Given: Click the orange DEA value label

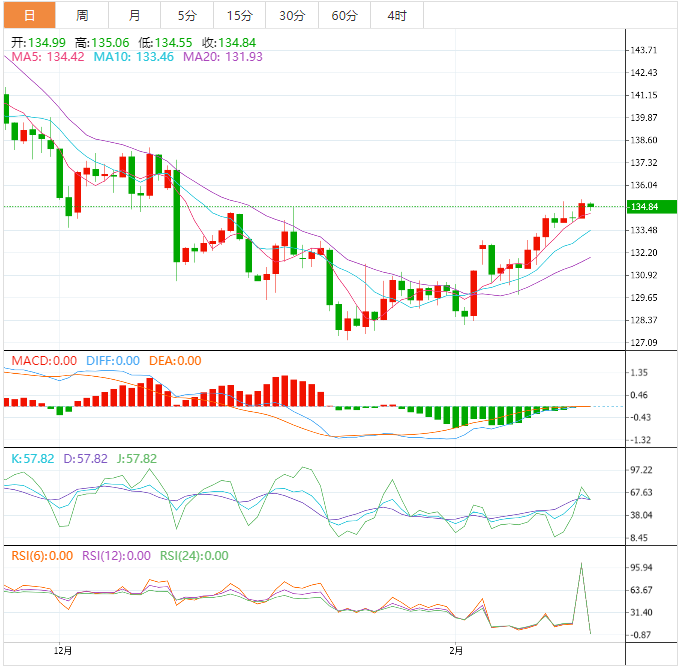Looking at the screenshot, I should point(174,361).
